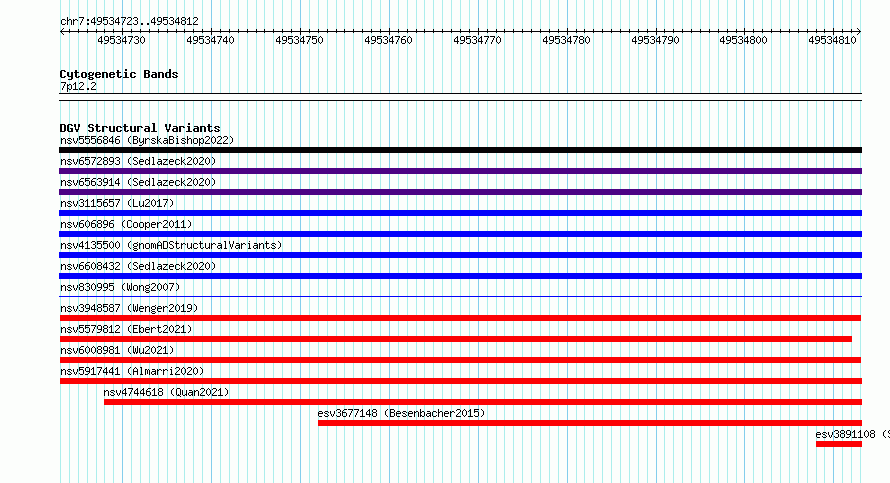Click the nsv5917441 (Almarri2020) label

pyautogui.click(x=132, y=371)
